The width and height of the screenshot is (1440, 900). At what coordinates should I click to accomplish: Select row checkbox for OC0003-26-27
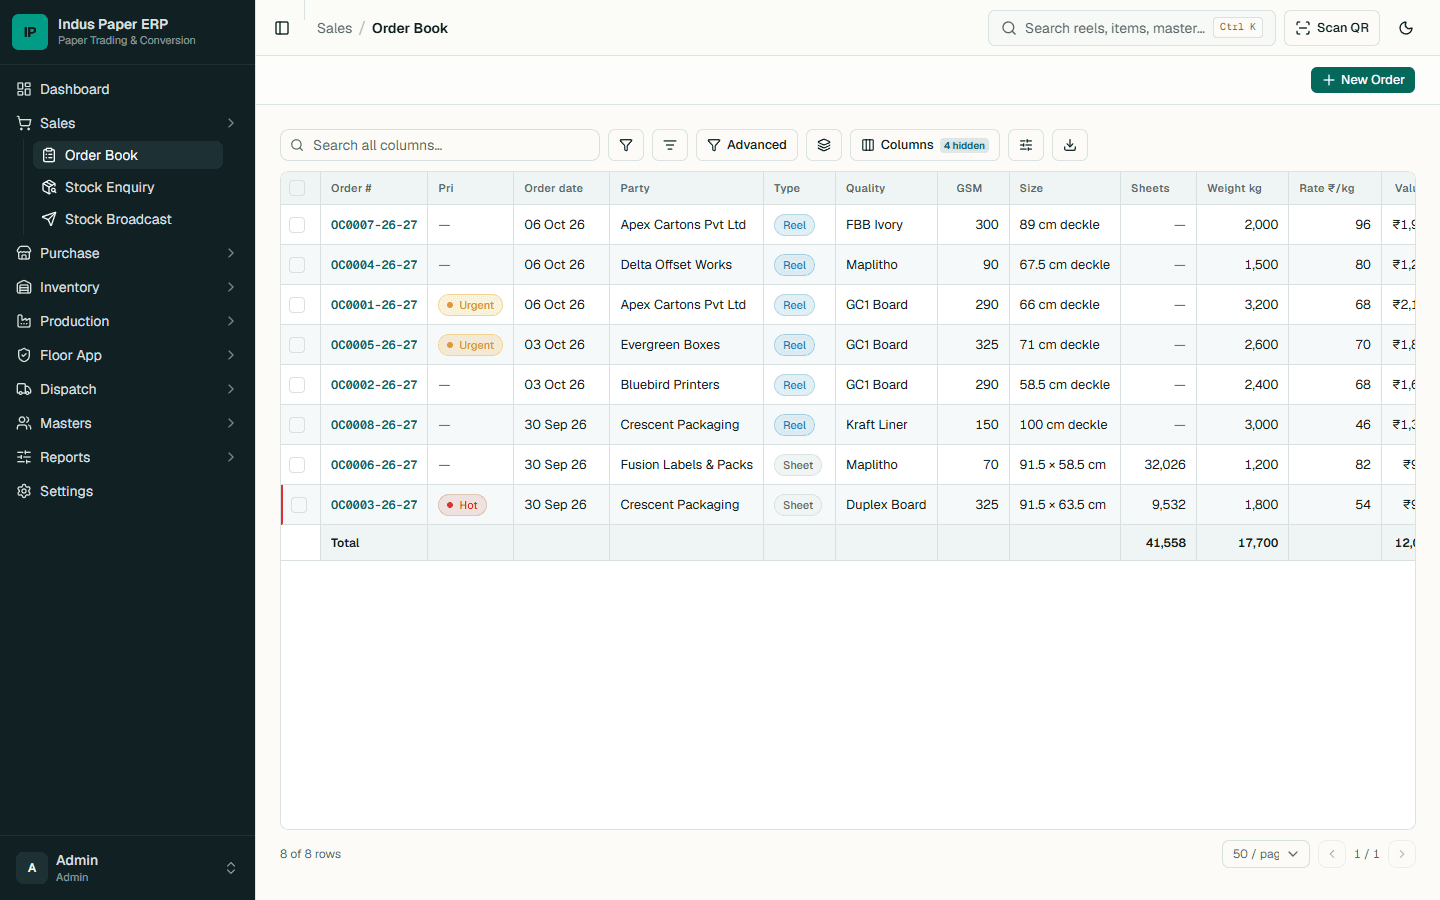click(x=299, y=505)
